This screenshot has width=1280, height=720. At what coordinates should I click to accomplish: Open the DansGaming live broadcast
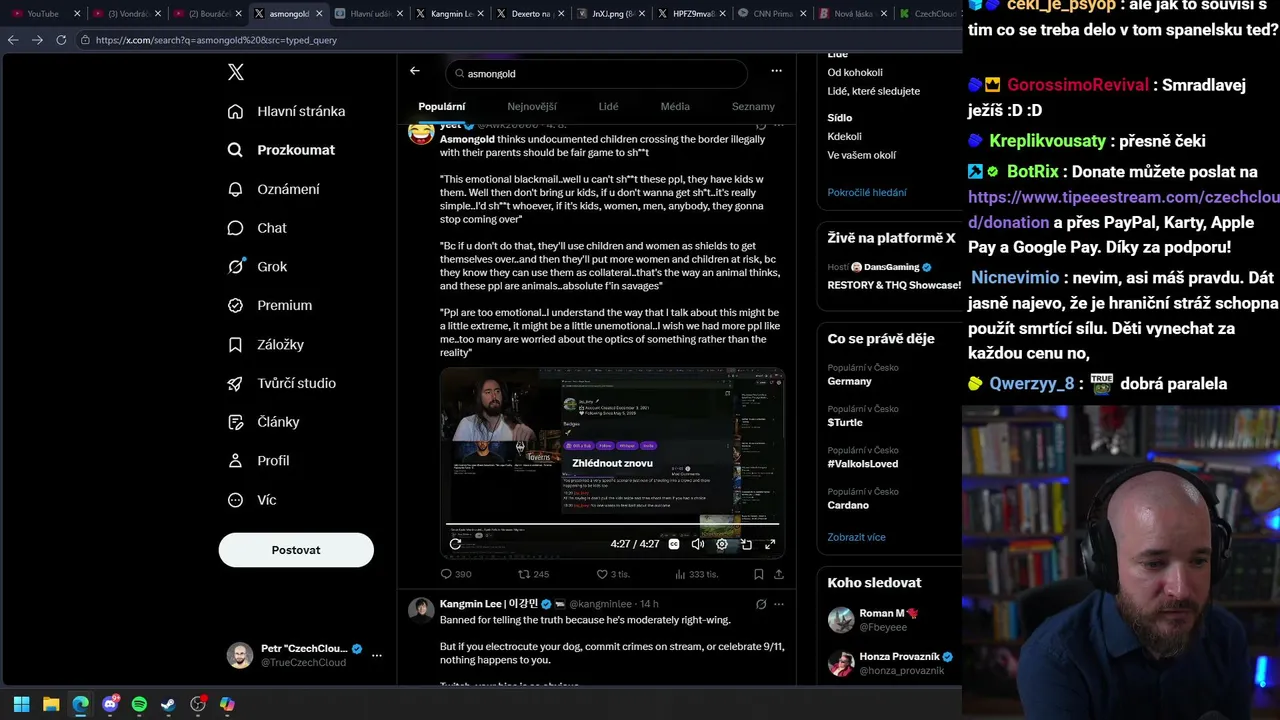tap(889, 276)
